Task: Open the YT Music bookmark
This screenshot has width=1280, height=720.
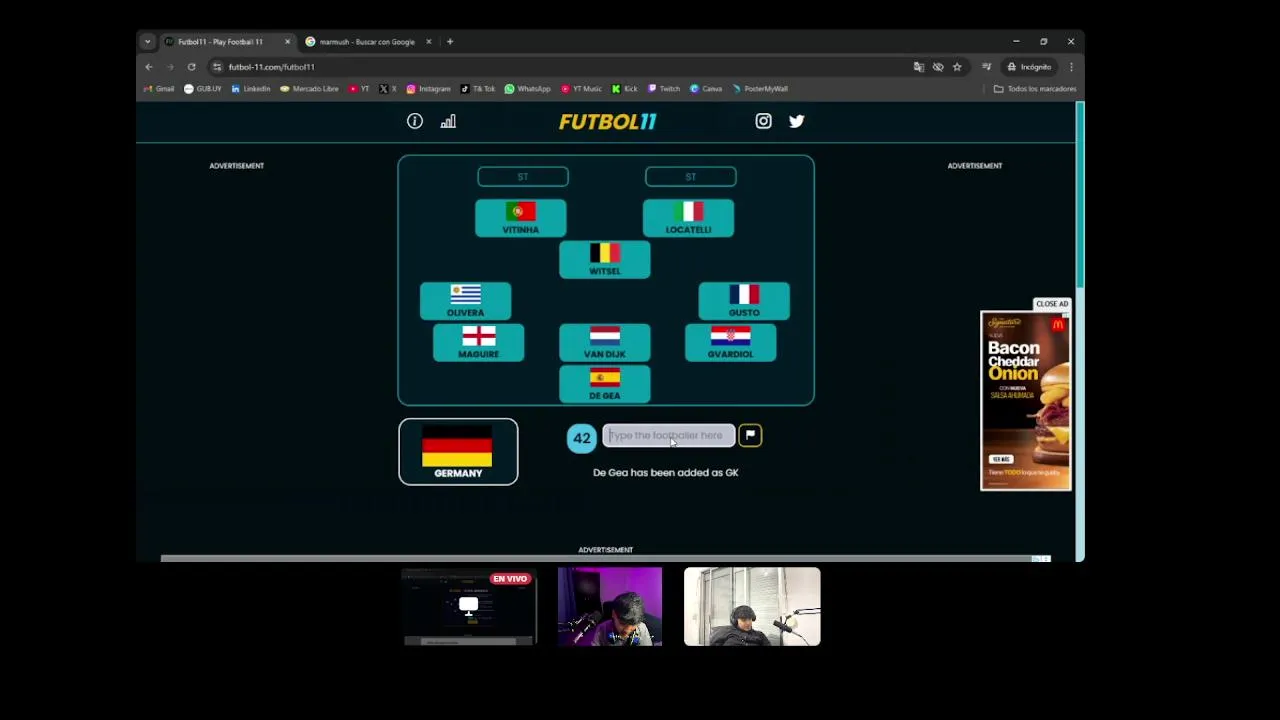Action: point(581,89)
